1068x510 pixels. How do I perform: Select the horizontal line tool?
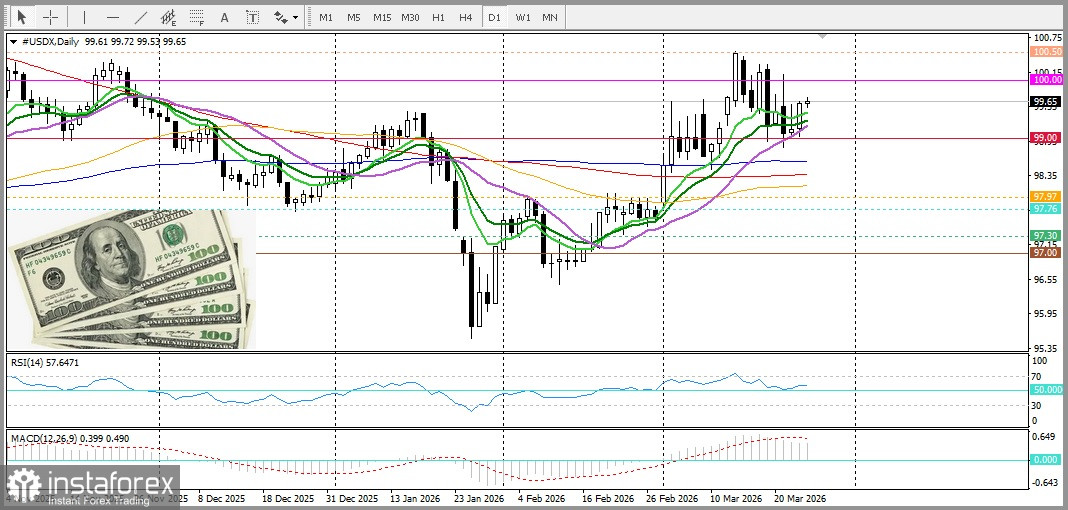click(112, 17)
